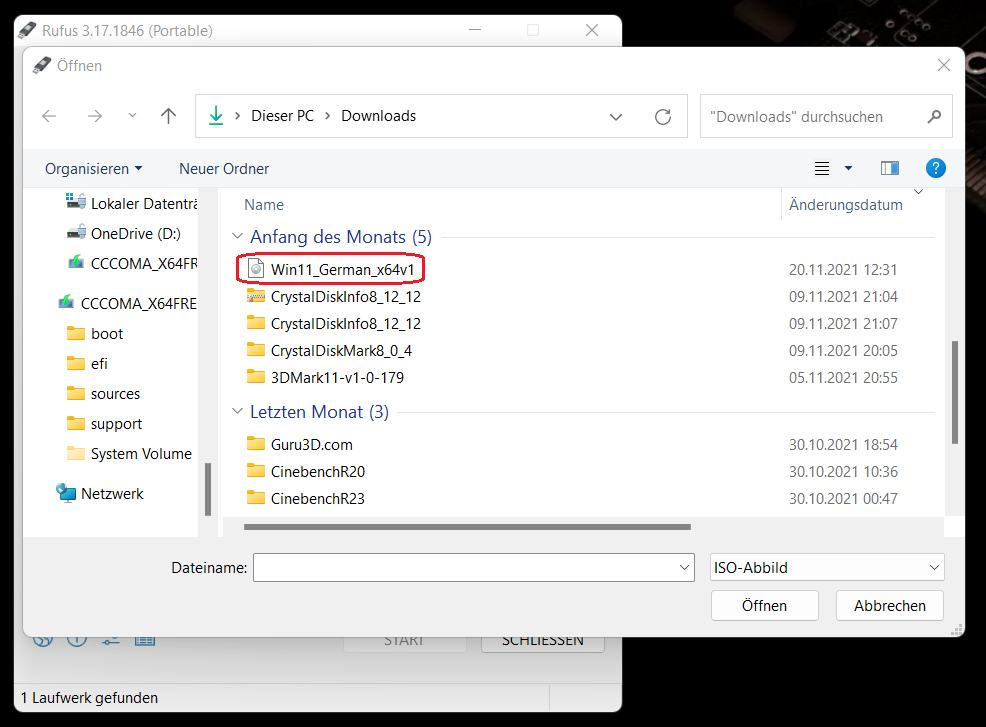This screenshot has width=986, height=727.
Task: Click the green Downloads arrow icon
Action: (216, 116)
